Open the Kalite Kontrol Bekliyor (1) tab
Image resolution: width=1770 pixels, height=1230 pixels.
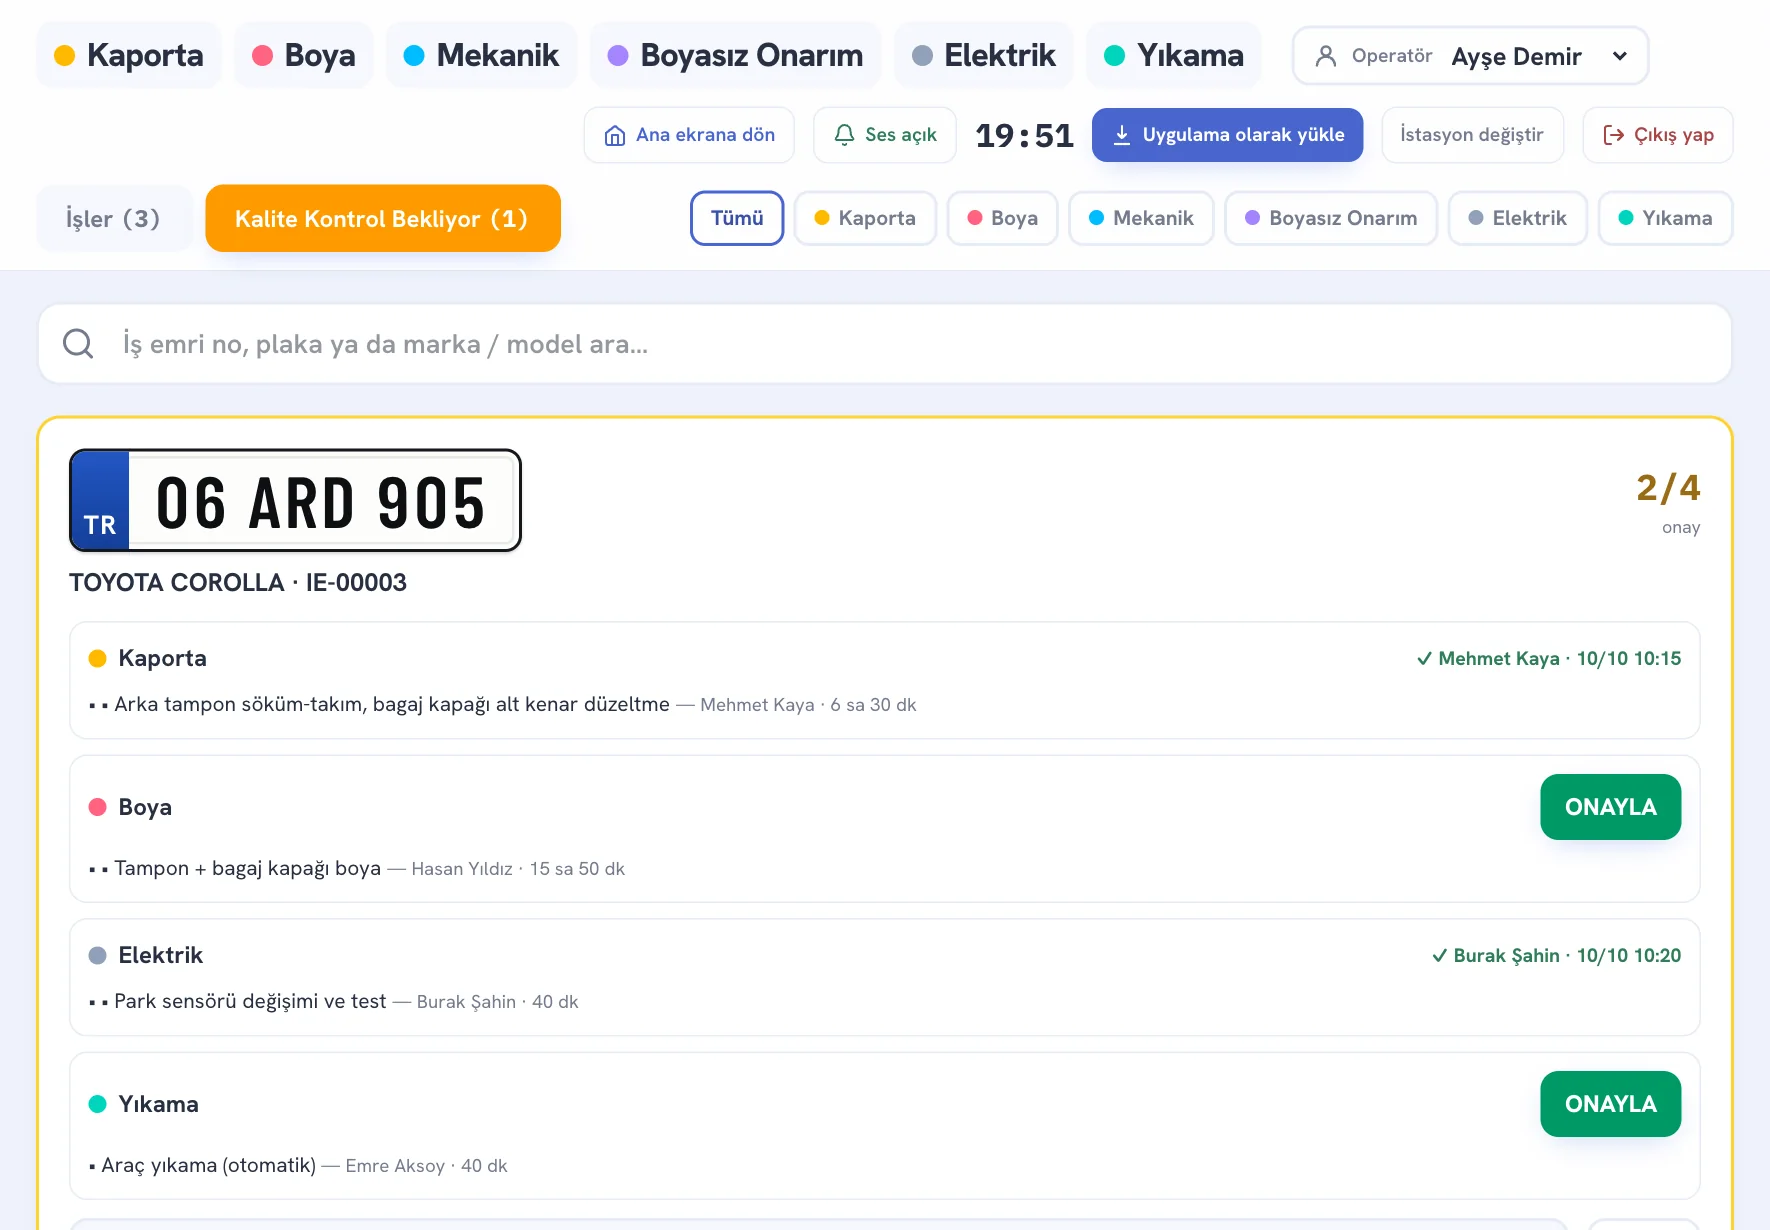point(383,218)
